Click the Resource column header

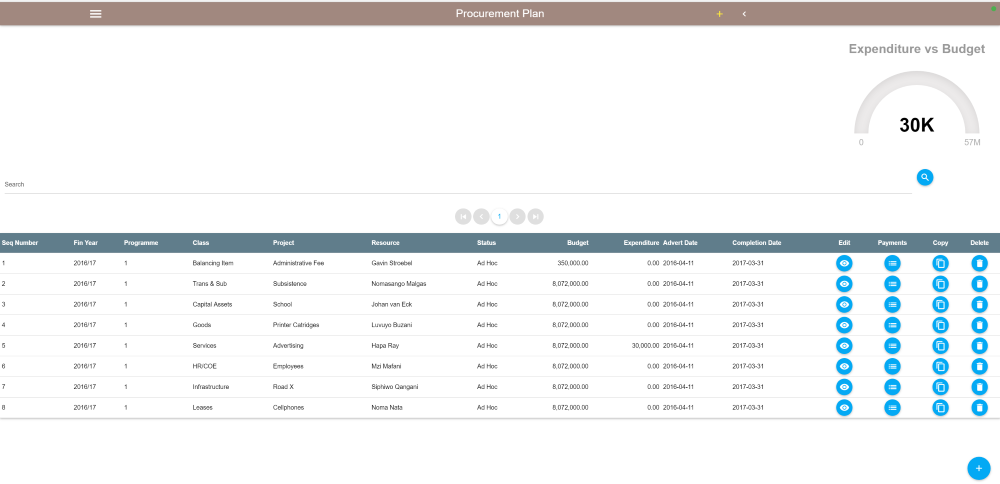(x=385, y=243)
